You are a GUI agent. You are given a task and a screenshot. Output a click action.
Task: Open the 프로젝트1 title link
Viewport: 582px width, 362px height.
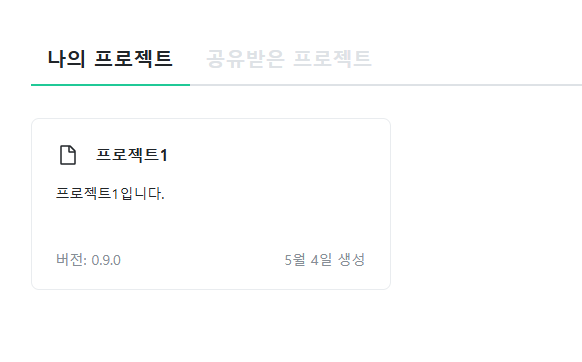click(132, 155)
